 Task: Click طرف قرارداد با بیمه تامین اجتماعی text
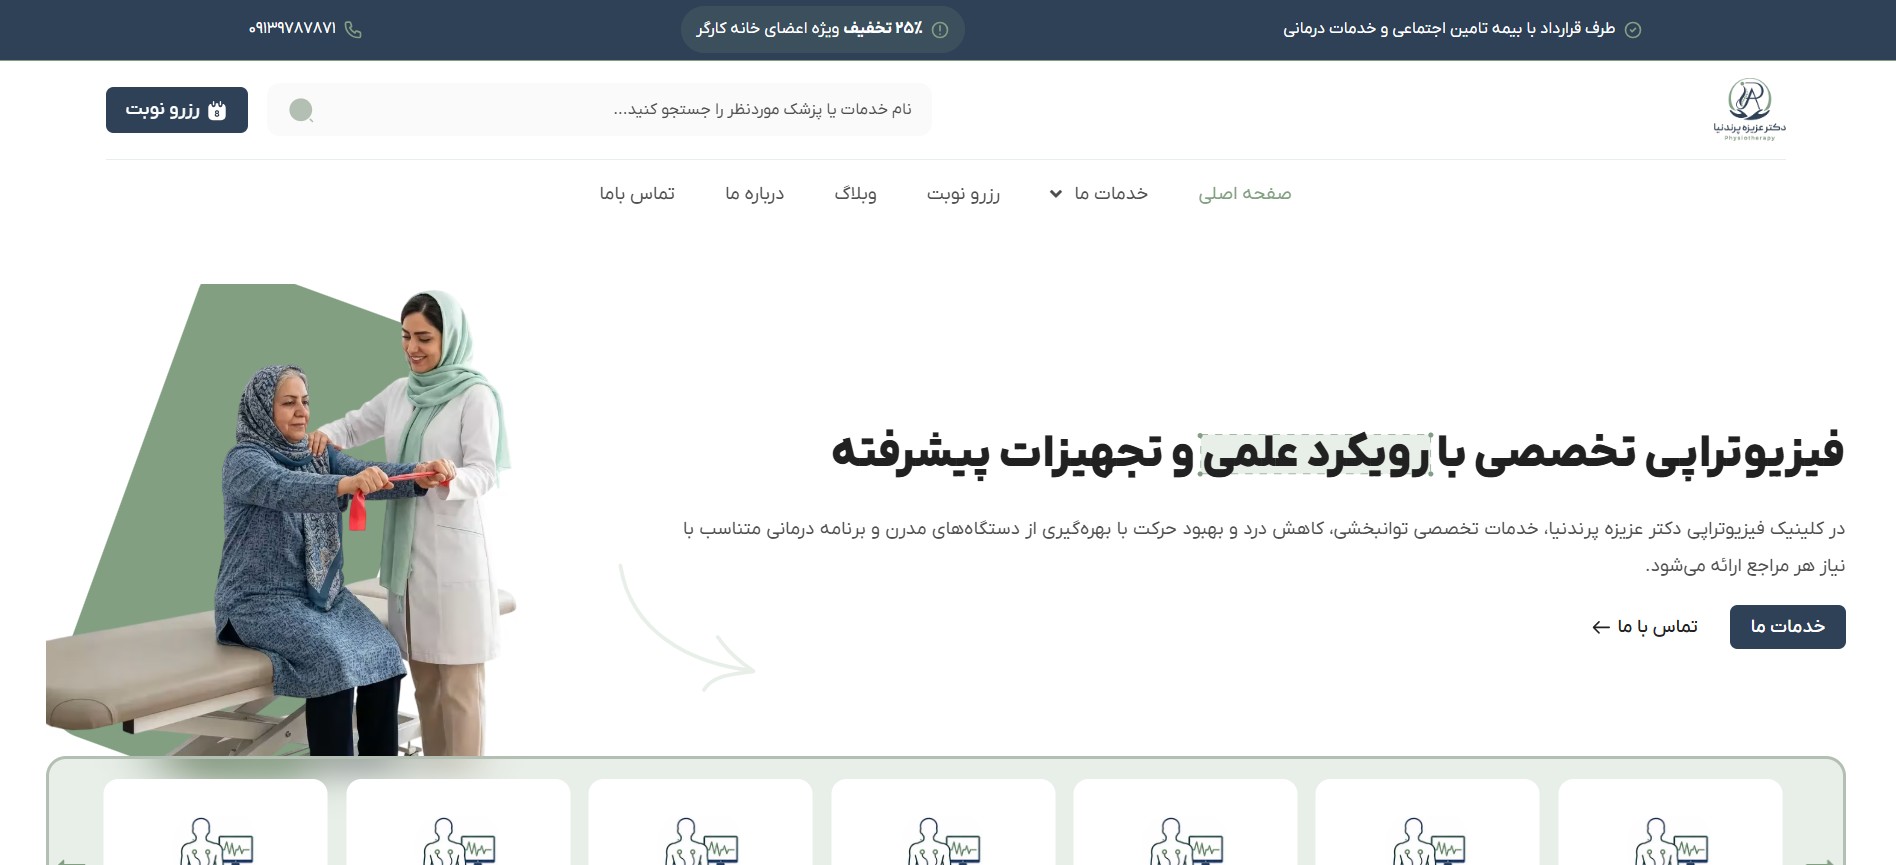[x=1449, y=29]
